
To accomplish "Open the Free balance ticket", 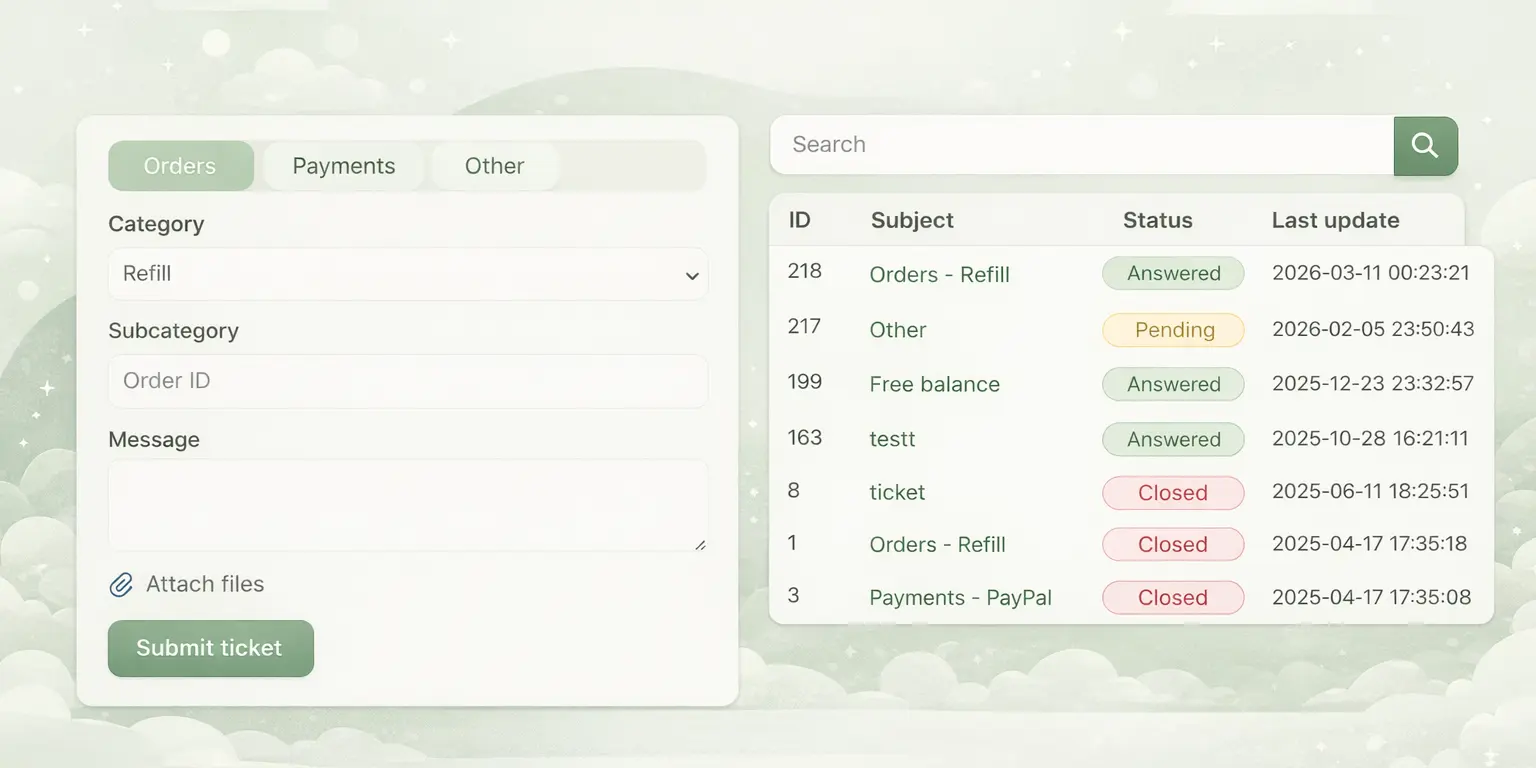I will (933, 384).
